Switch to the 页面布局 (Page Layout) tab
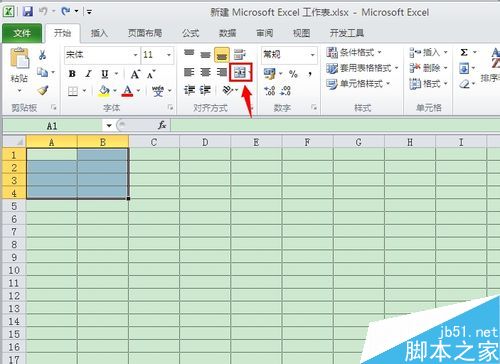The height and width of the screenshot is (364, 500). (145, 33)
